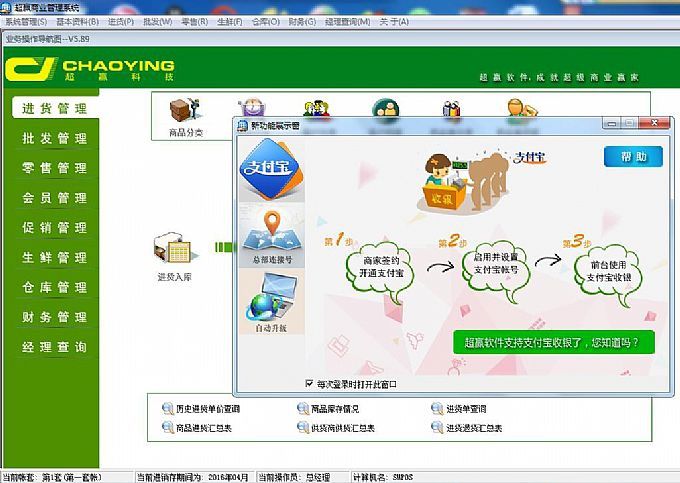The height and width of the screenshot is (483, 680).
Task: Open the 关于(A) menu
Action: pos(394,22)
